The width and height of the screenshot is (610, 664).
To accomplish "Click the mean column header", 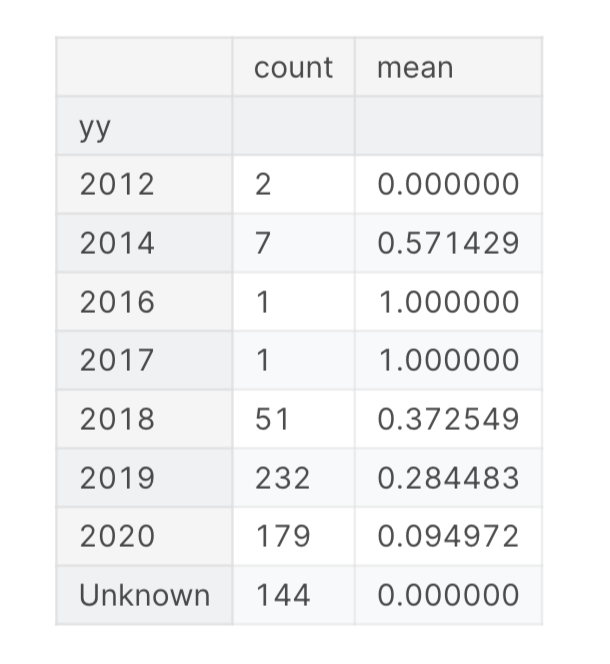I will pyautogui.click(x=415, y=68).
